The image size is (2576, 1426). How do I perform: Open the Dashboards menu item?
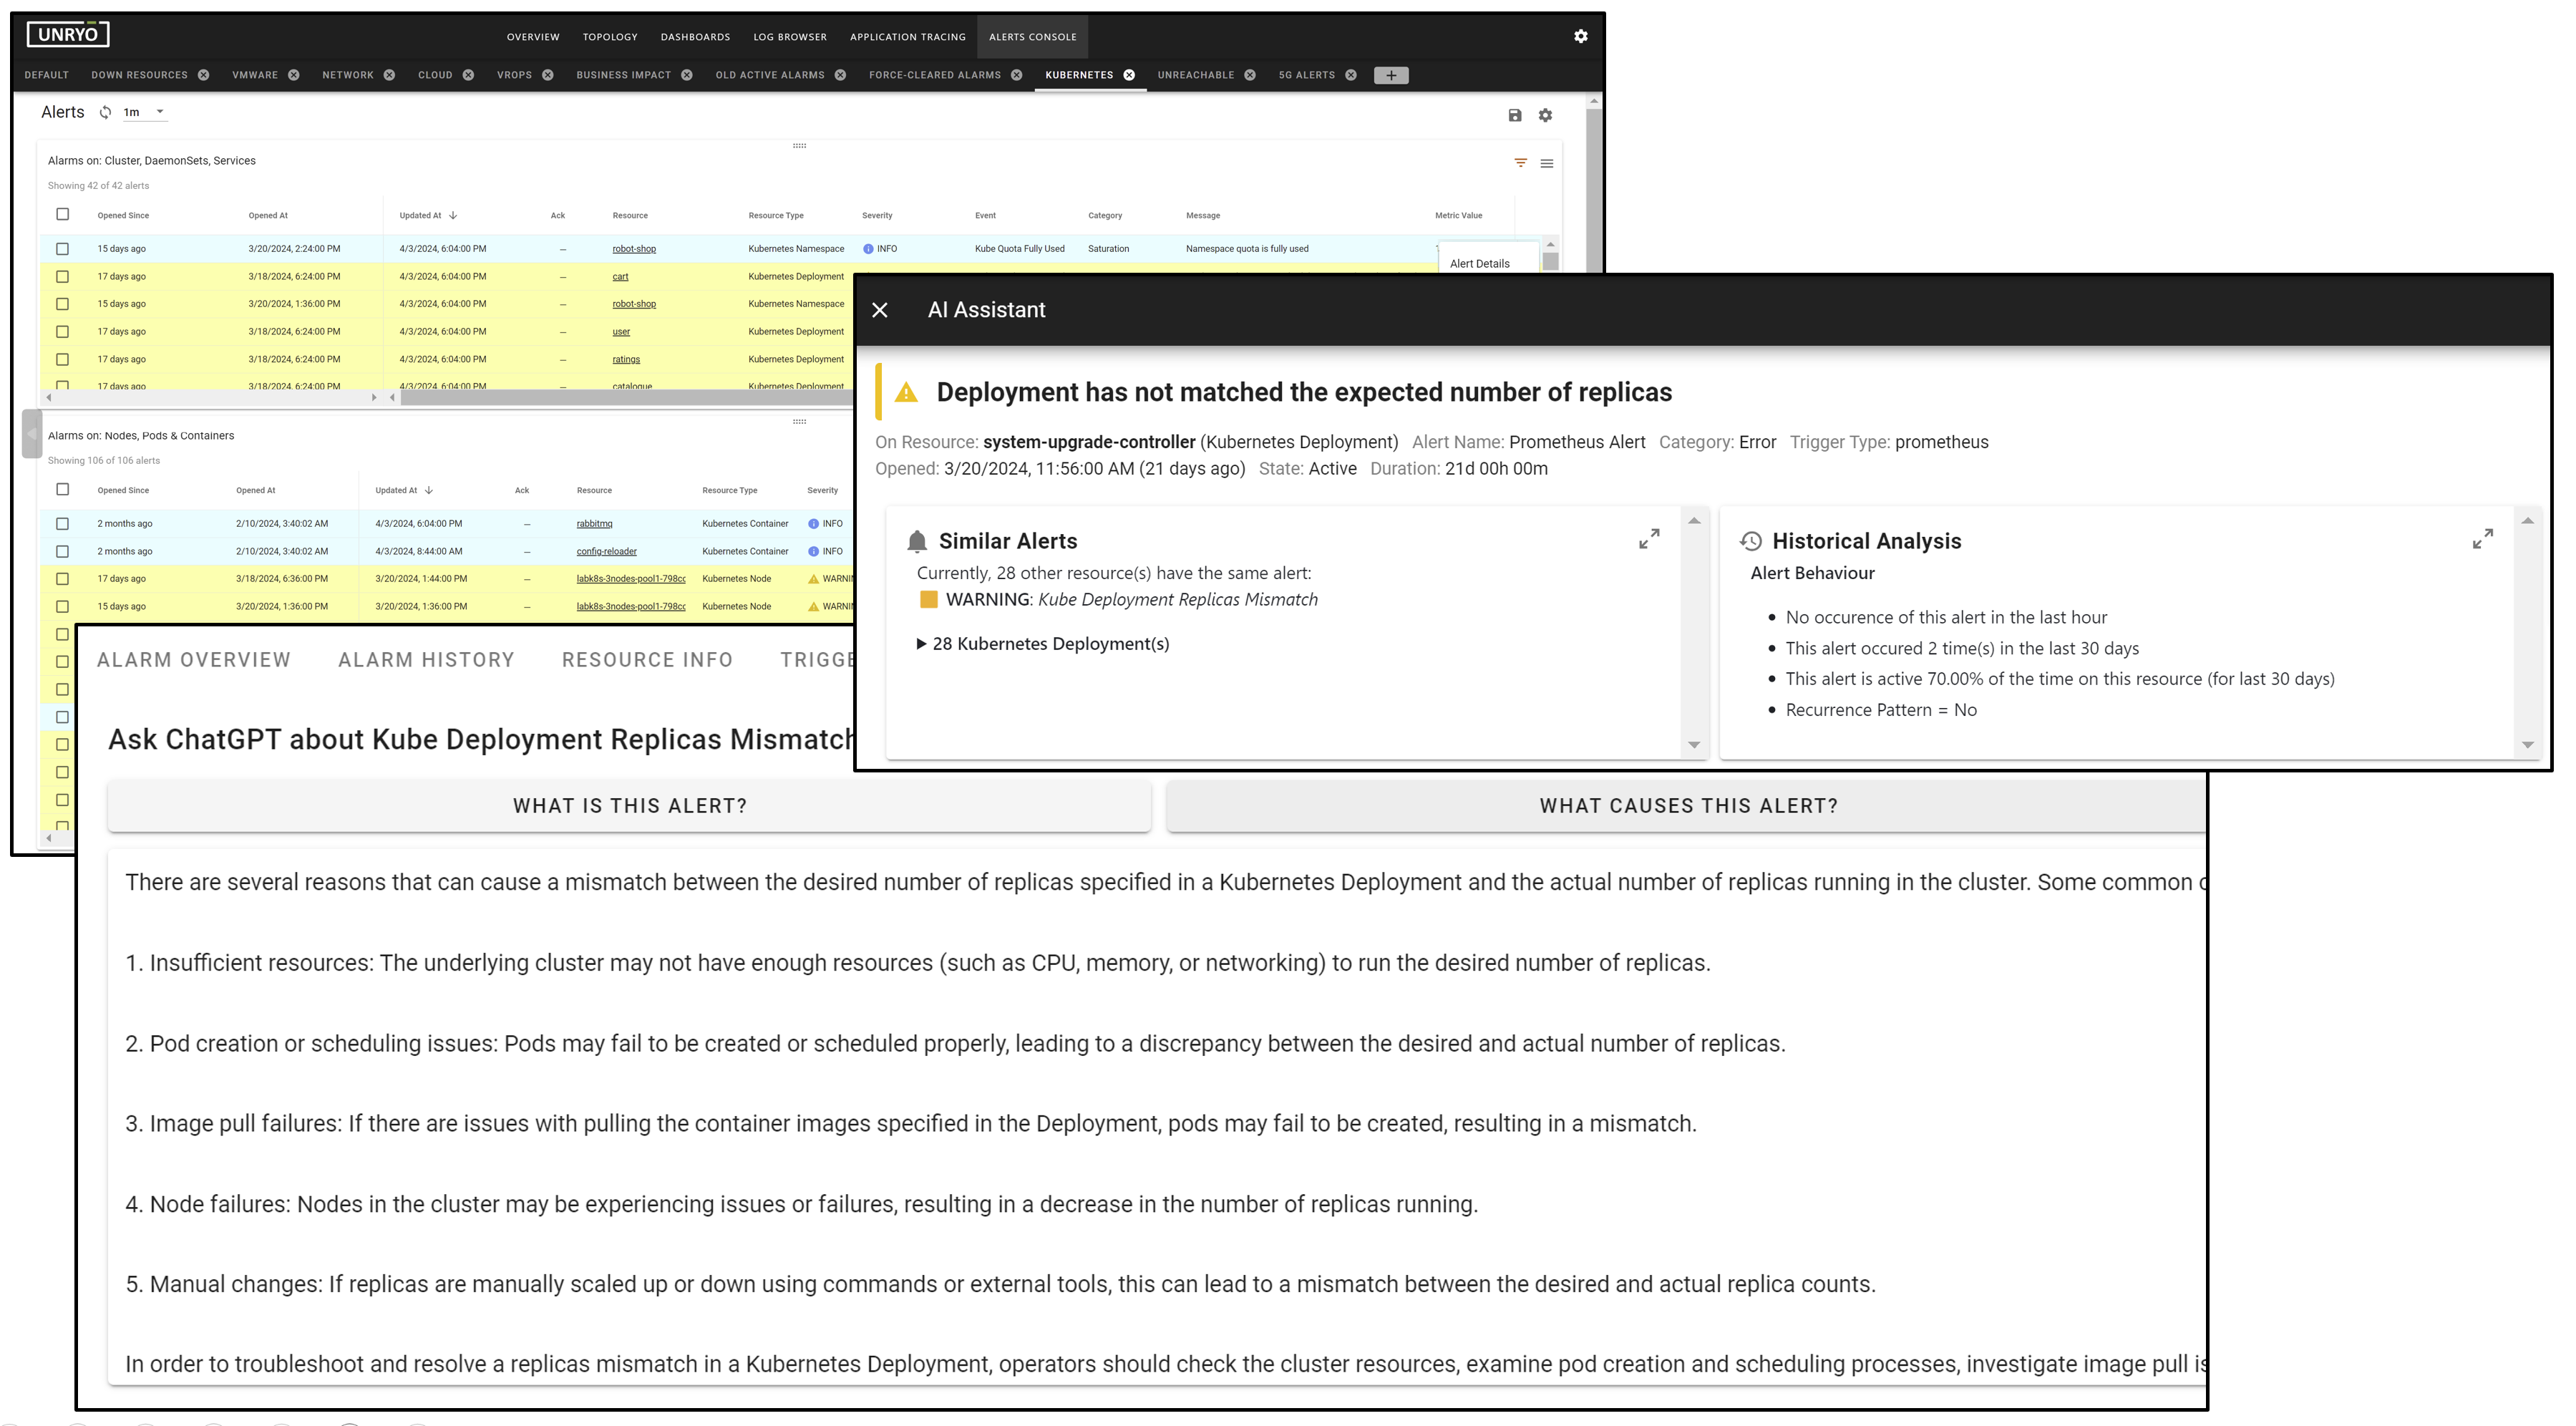pyautogui.click(x=695, y=37)
